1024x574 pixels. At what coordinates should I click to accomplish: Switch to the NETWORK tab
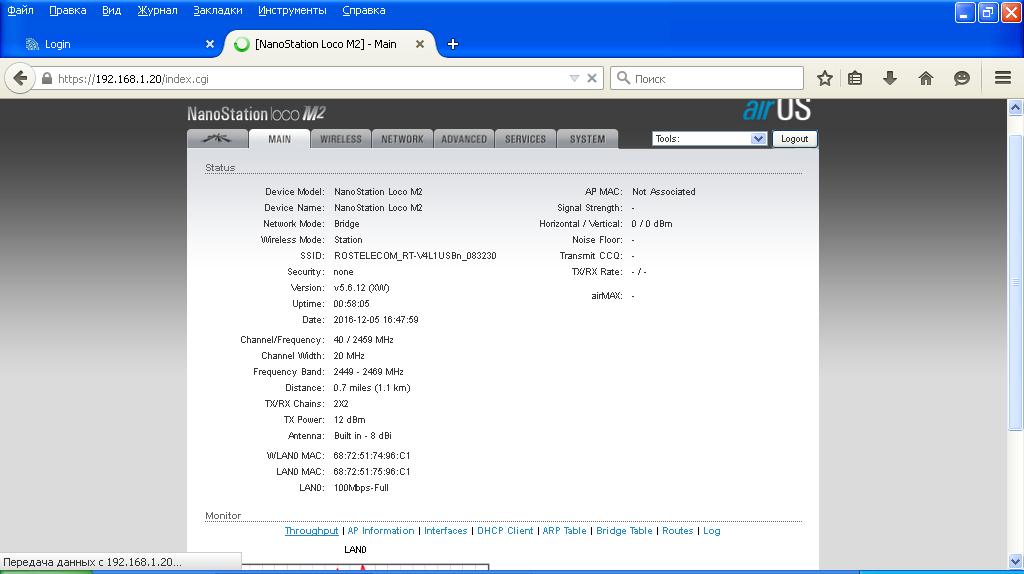tap(402, 139)
